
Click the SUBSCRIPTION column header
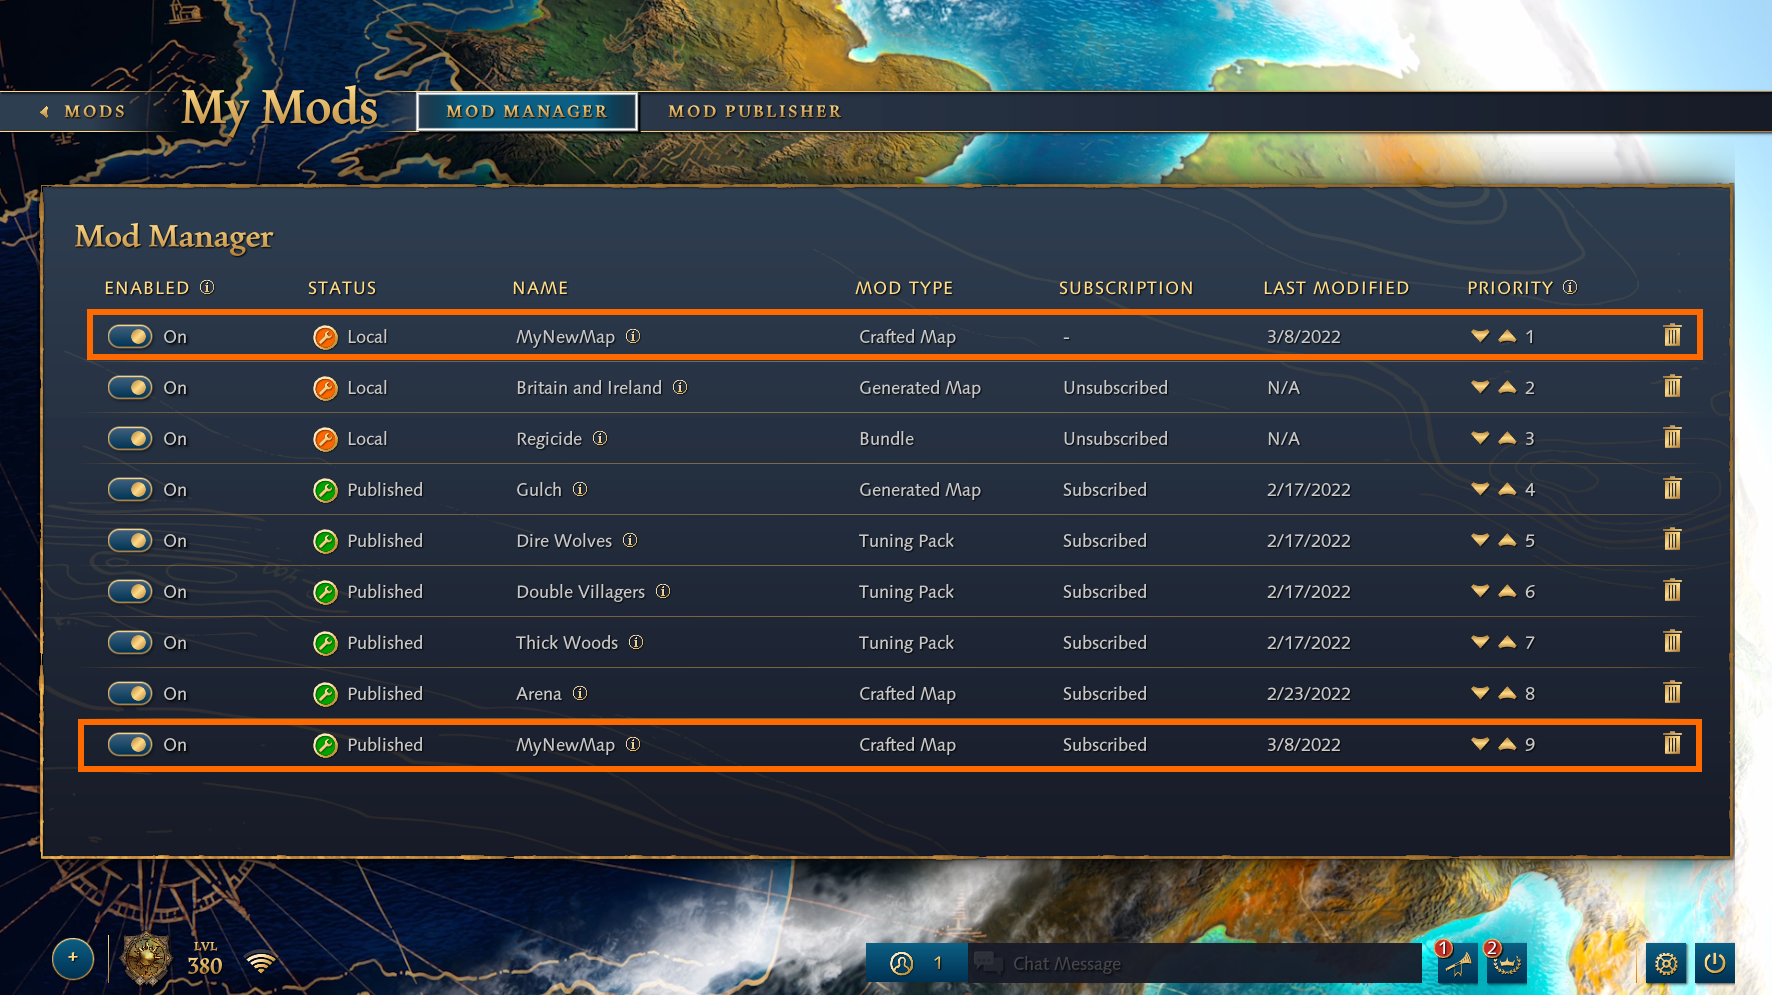tap(1126, 288)
